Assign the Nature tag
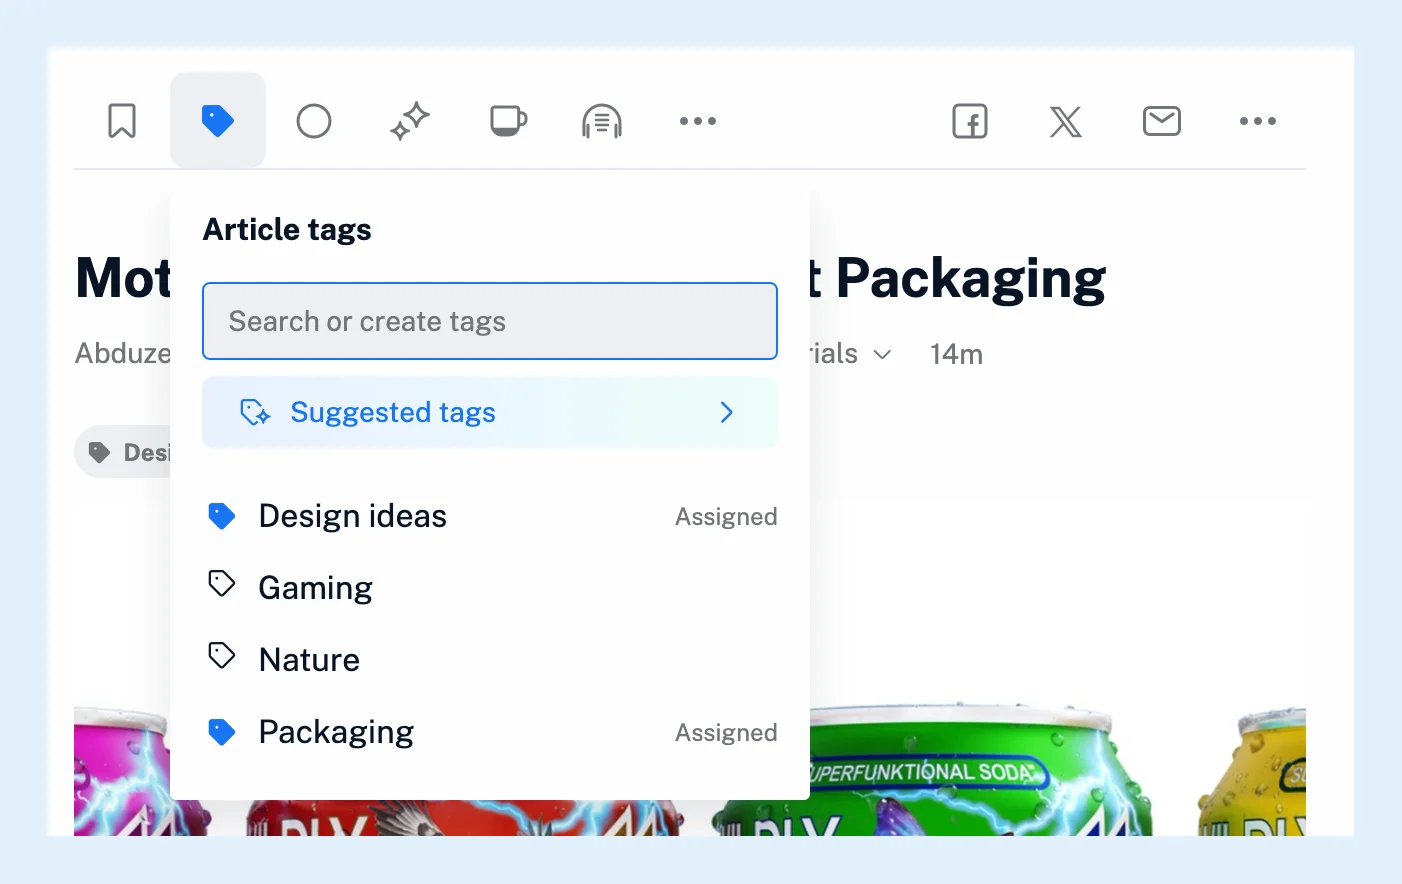 point(490,660)
